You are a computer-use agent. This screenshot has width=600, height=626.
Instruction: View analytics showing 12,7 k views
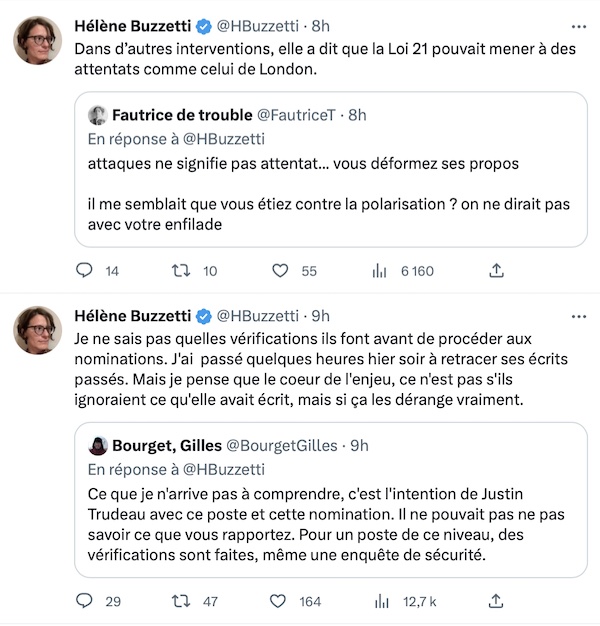[x=381, y=601]
